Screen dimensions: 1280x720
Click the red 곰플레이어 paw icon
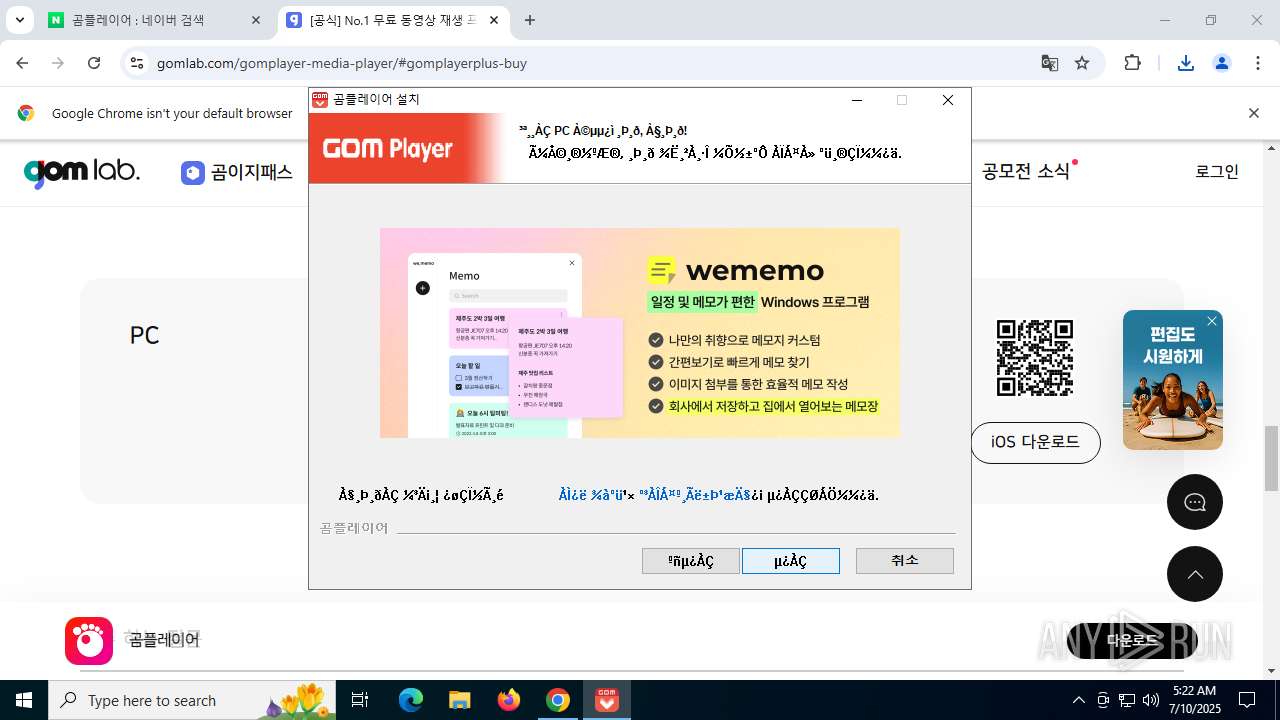pos(89,641)
